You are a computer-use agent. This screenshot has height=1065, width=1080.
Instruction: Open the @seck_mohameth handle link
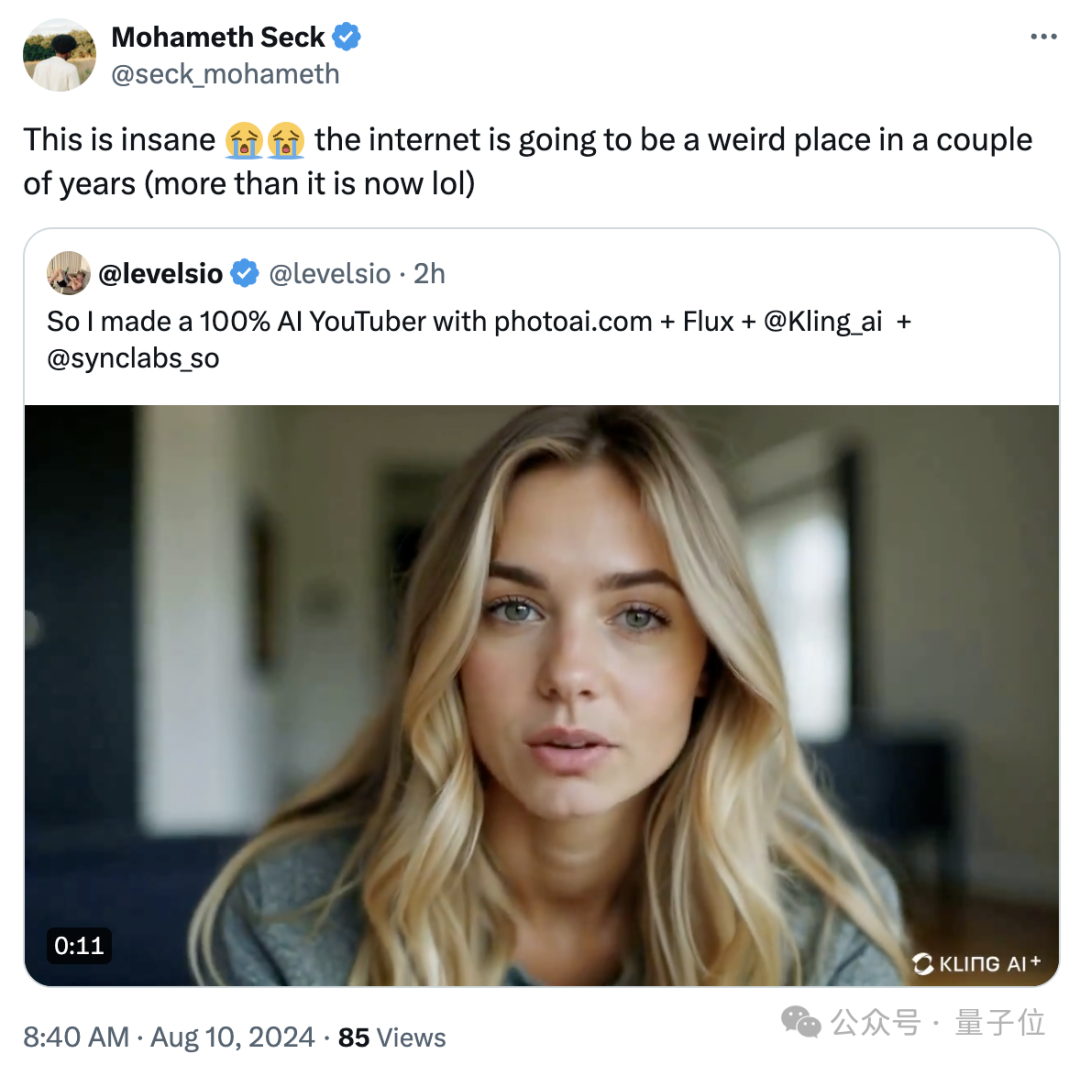[225, 74]
